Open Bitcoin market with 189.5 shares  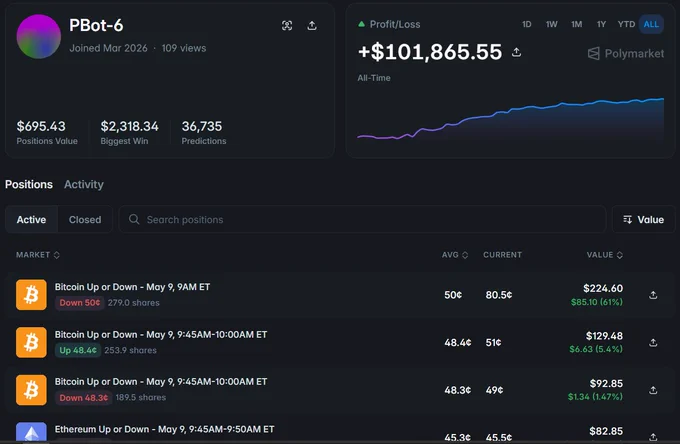(x=161, y=382)
